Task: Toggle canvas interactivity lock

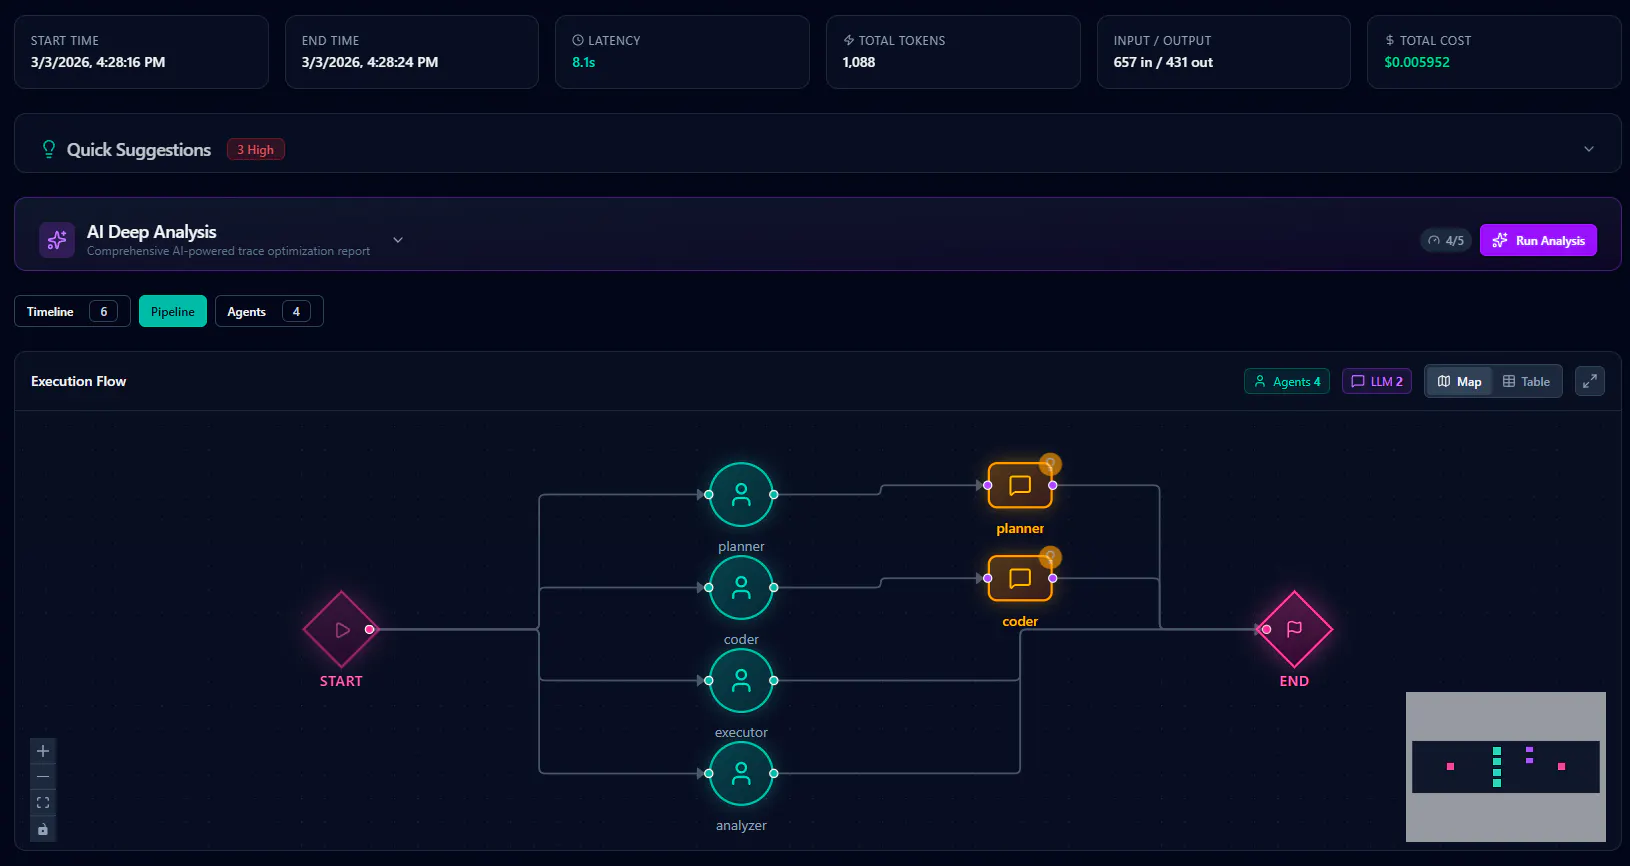Action: [x=43, y=829]
